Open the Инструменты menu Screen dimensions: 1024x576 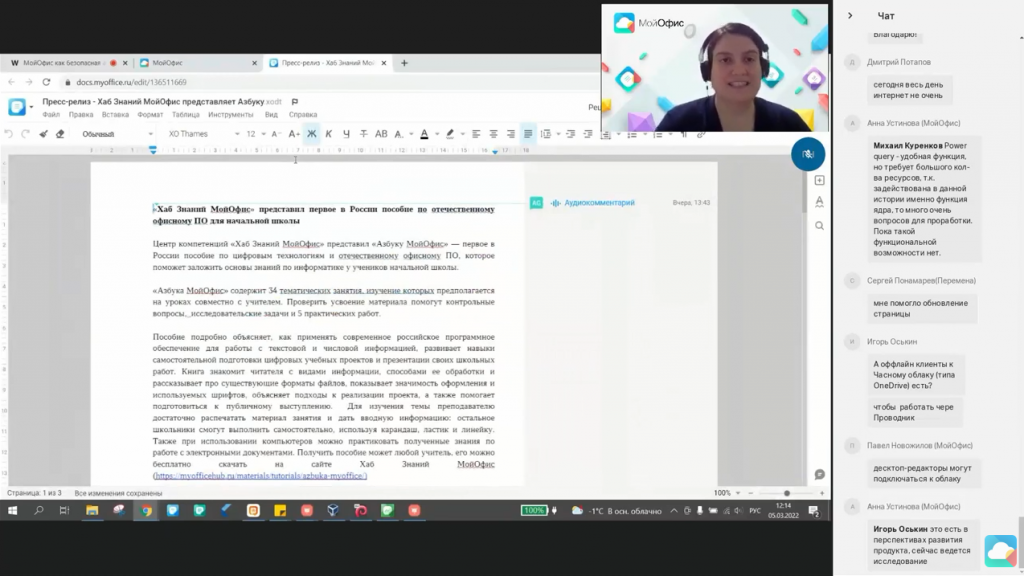[x=231, y=114]
